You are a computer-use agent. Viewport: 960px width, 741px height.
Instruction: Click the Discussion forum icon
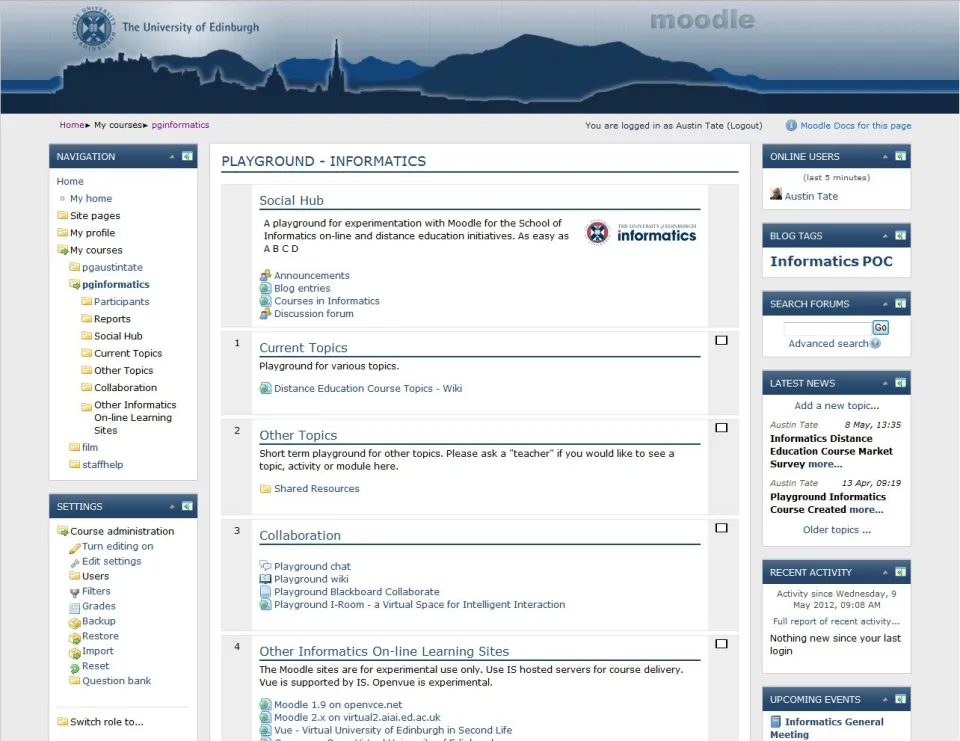click(x=265, y=314)
